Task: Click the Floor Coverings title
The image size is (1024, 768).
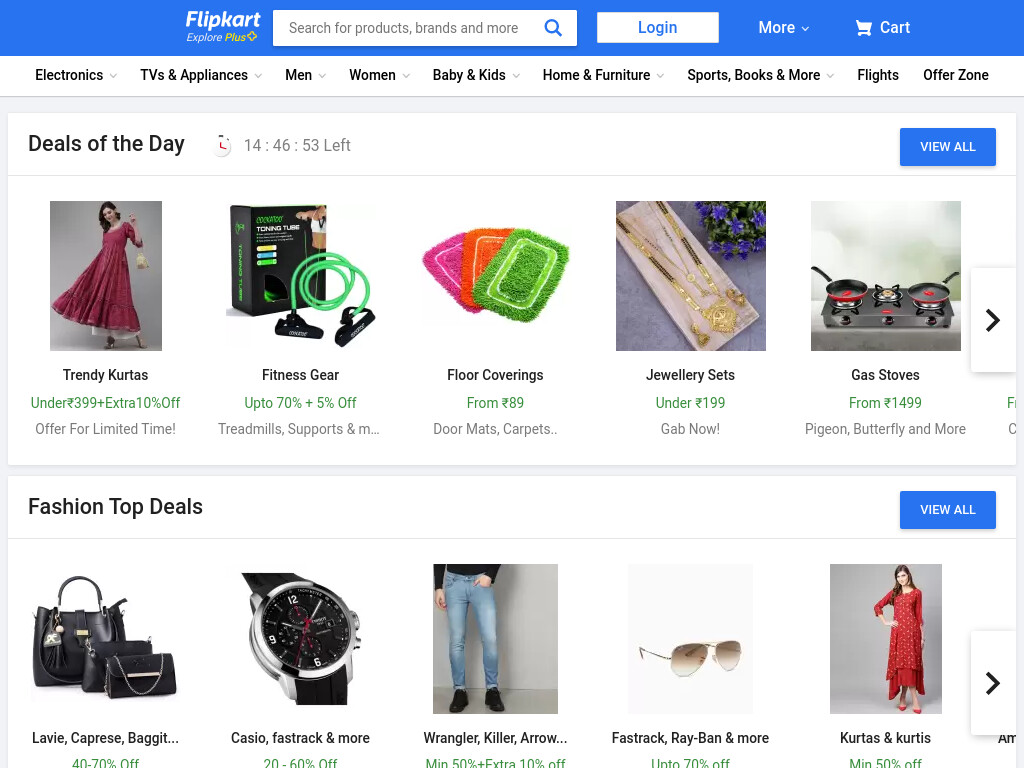Action: (x=495, y=375)
